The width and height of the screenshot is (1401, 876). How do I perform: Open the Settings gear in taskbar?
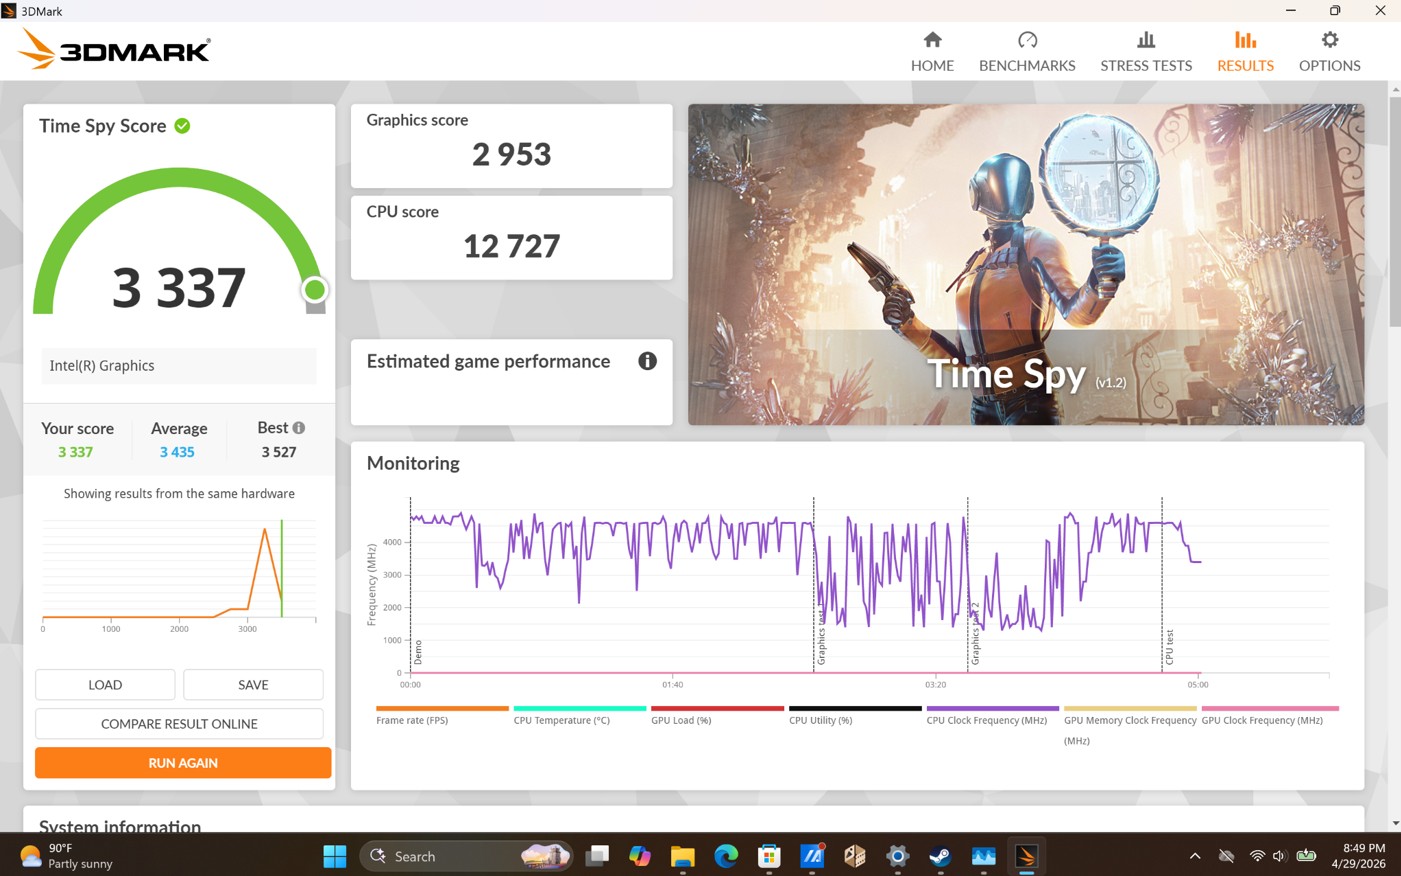pyautogui.click(x=897, y=856)
